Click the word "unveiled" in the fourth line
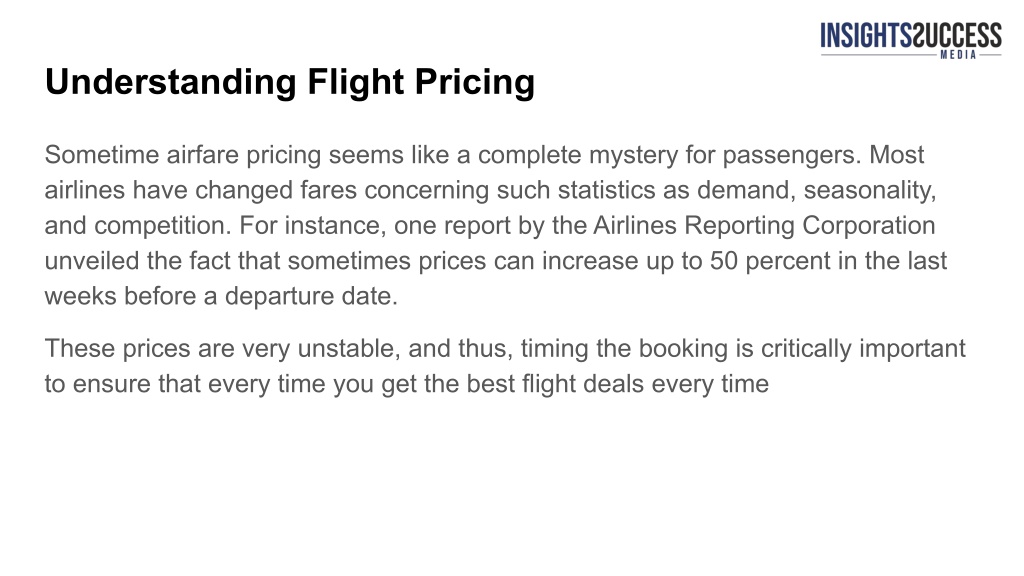 tap(92, 261)
